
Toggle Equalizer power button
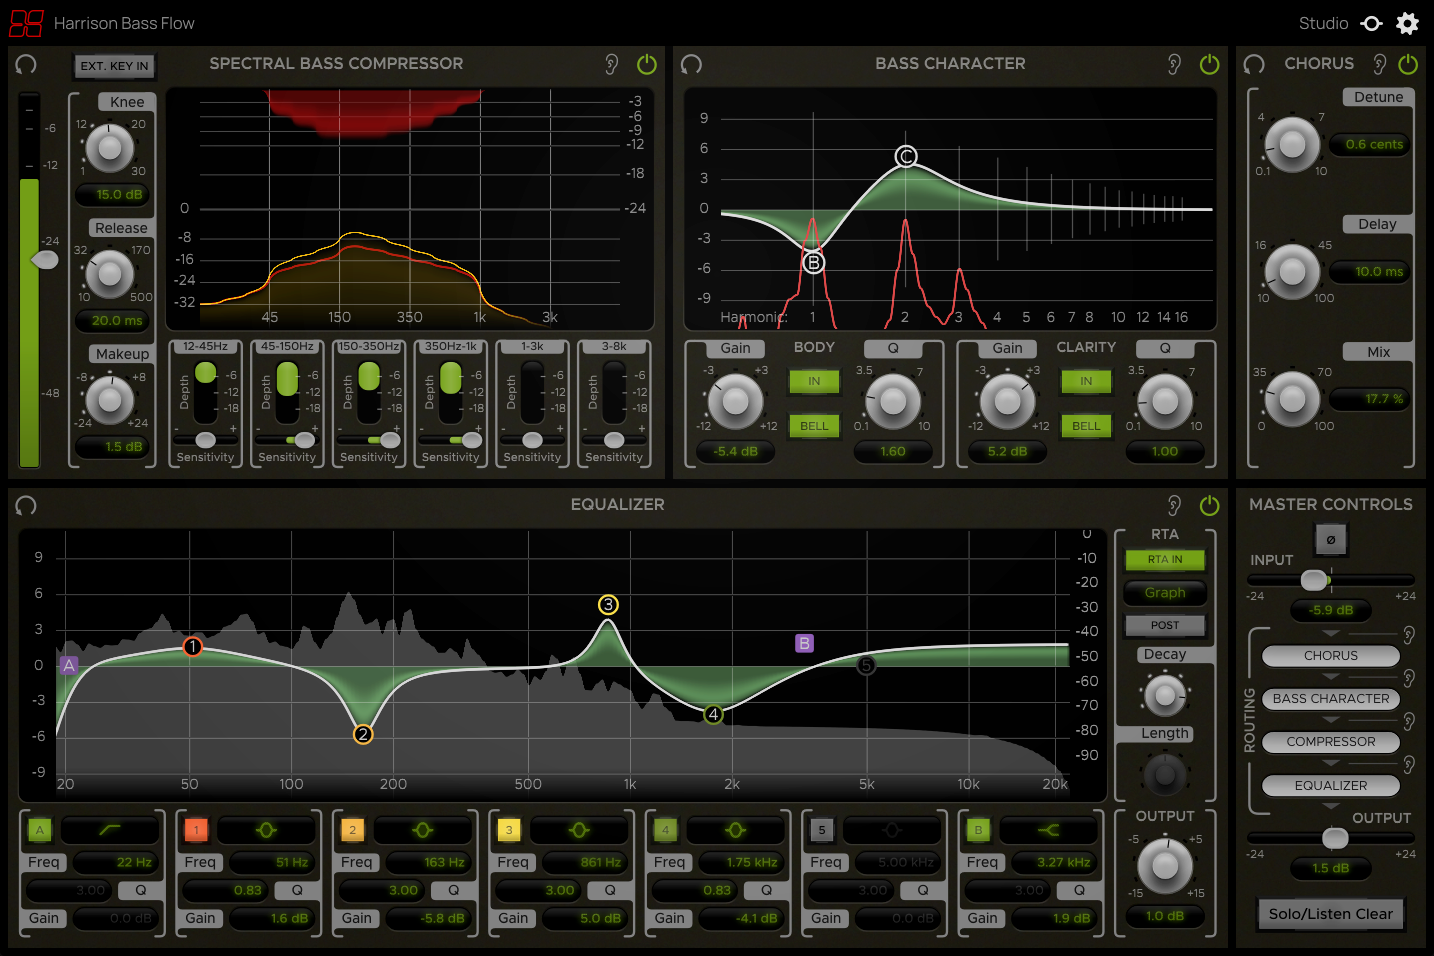click(x=1209, y=505)
